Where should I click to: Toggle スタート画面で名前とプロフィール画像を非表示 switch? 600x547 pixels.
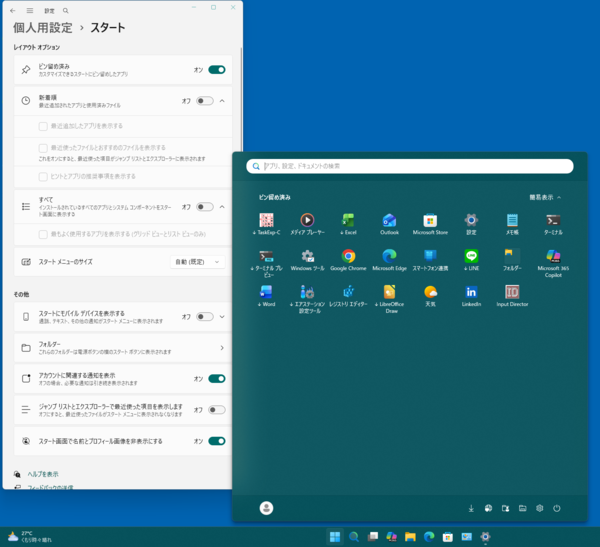(217, 441)
